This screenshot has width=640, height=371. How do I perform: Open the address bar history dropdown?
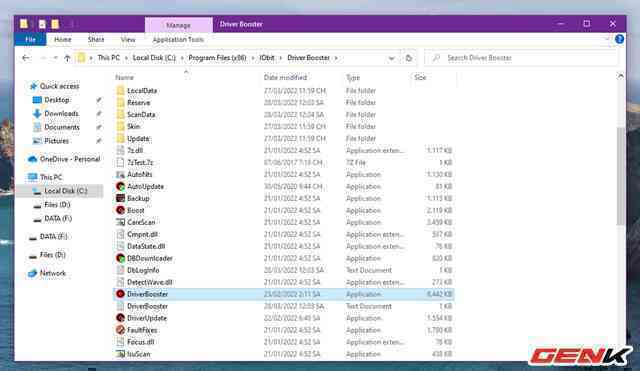point(391,58)
